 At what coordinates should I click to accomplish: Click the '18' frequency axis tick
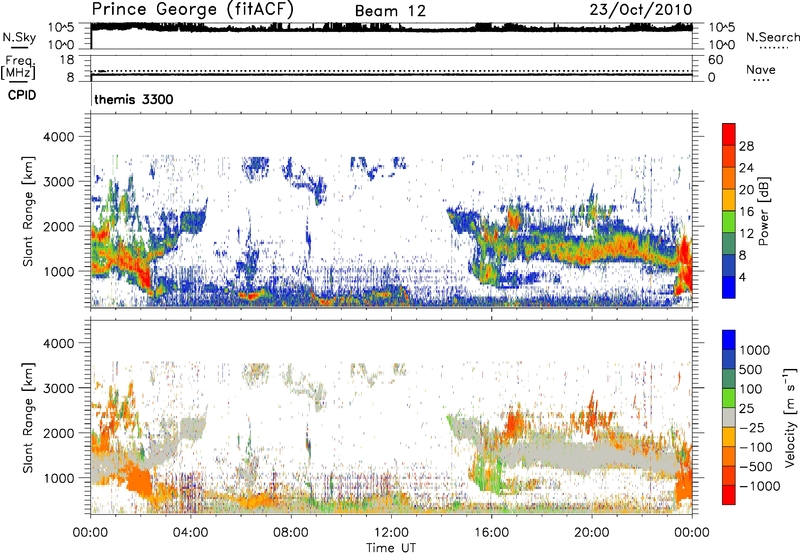pyautogui.click(x=67, y=60)
